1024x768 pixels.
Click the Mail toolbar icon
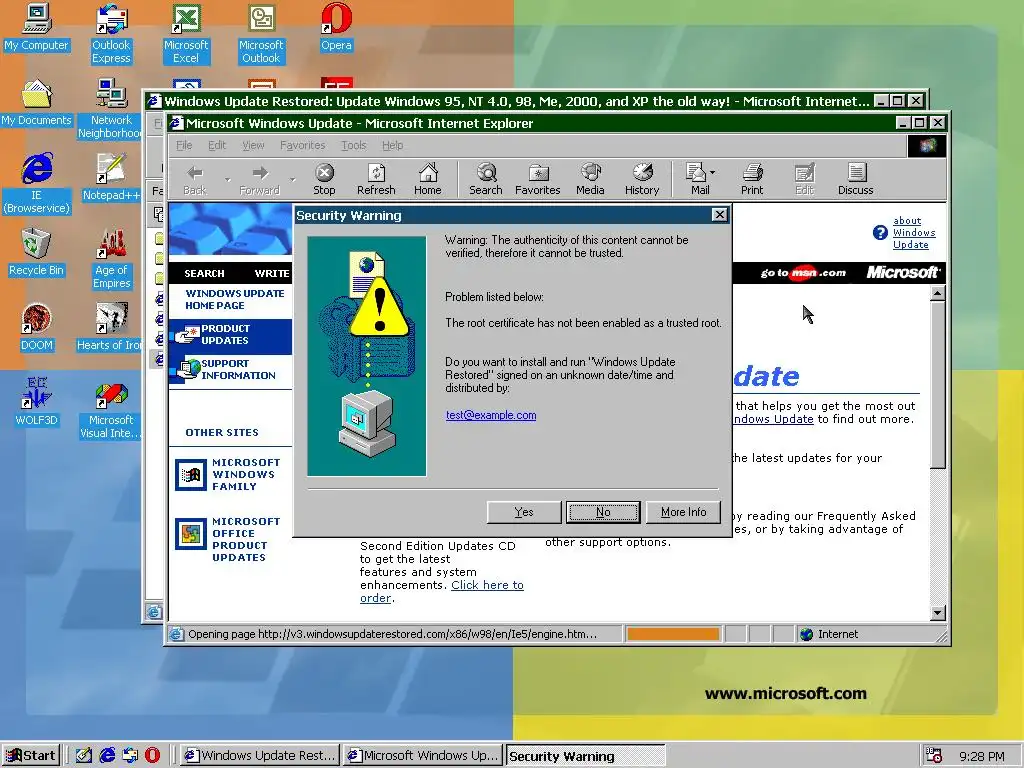click(696, 179)
